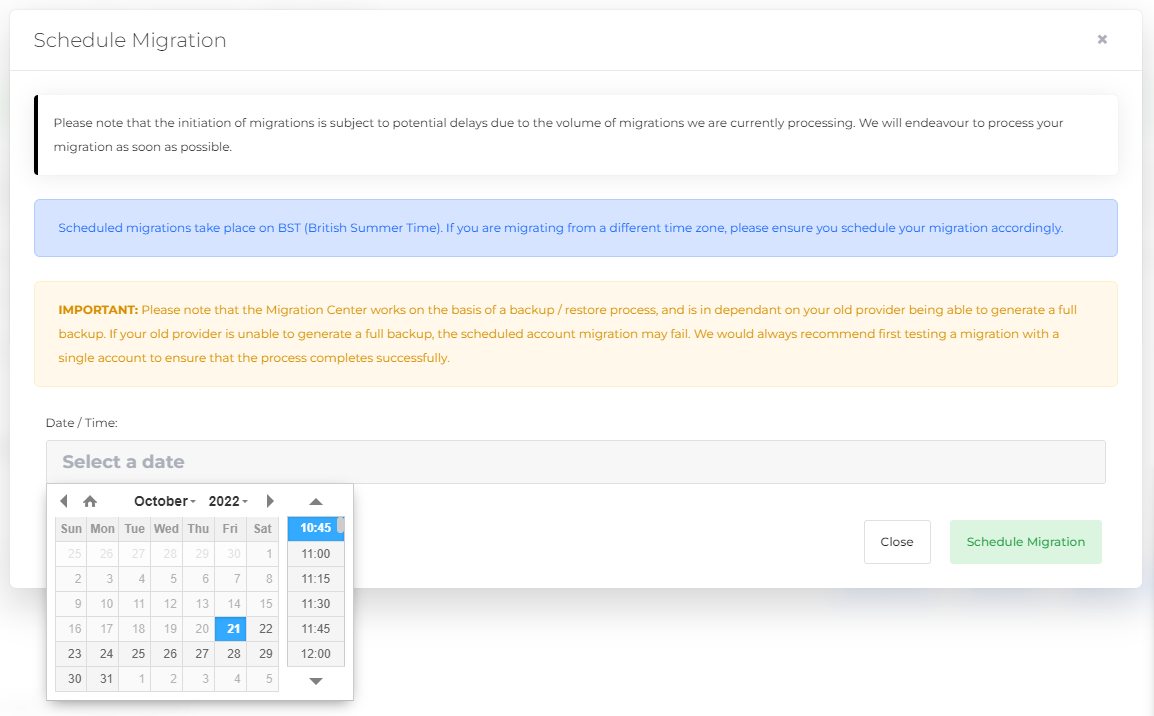Select October 30 in calendar

[71, 678]
